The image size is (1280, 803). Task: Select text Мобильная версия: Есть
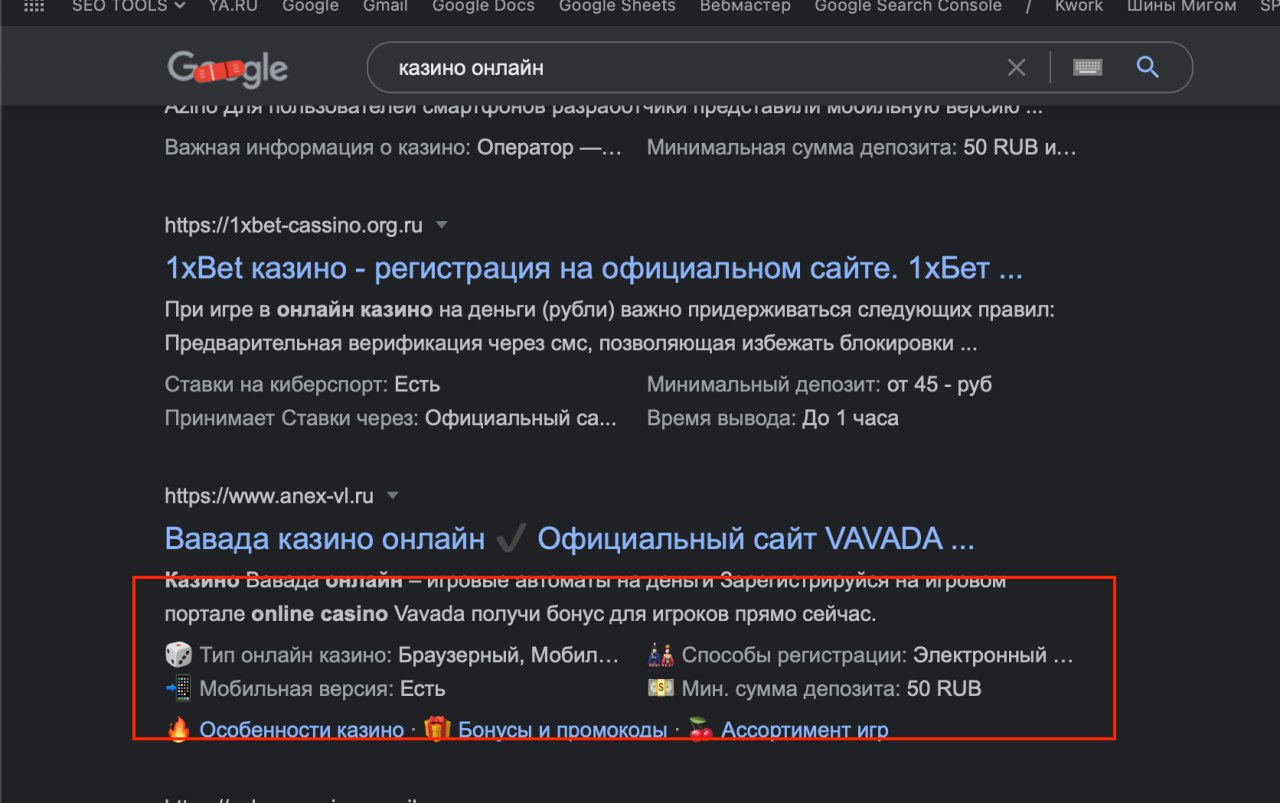[322, 689]
